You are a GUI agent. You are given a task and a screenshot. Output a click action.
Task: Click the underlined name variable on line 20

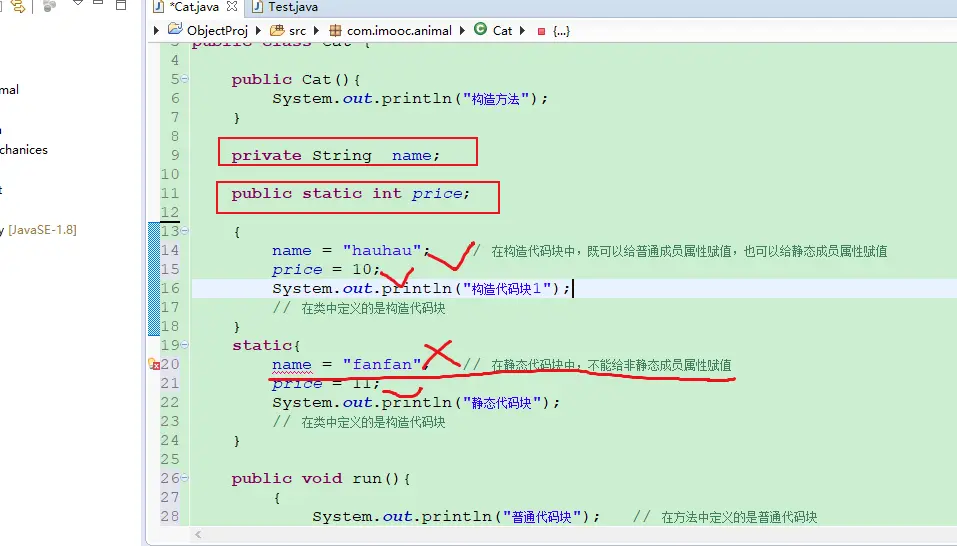pyautogui.click(x=292, y=365)
